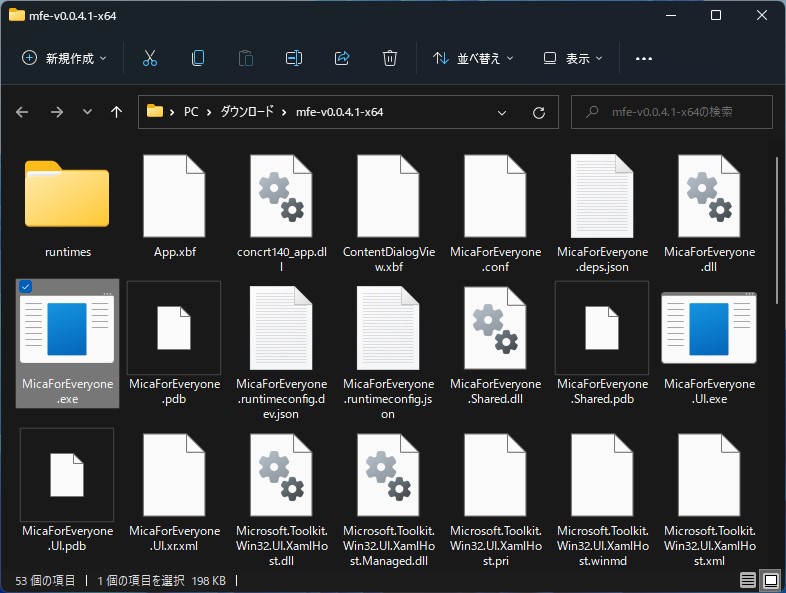The height and width of the screenshot is (593, 786).
Task: Select Microsoft.Toolkit.Win32.UI.XamlHost.pri icon
Action: [495, 475]
